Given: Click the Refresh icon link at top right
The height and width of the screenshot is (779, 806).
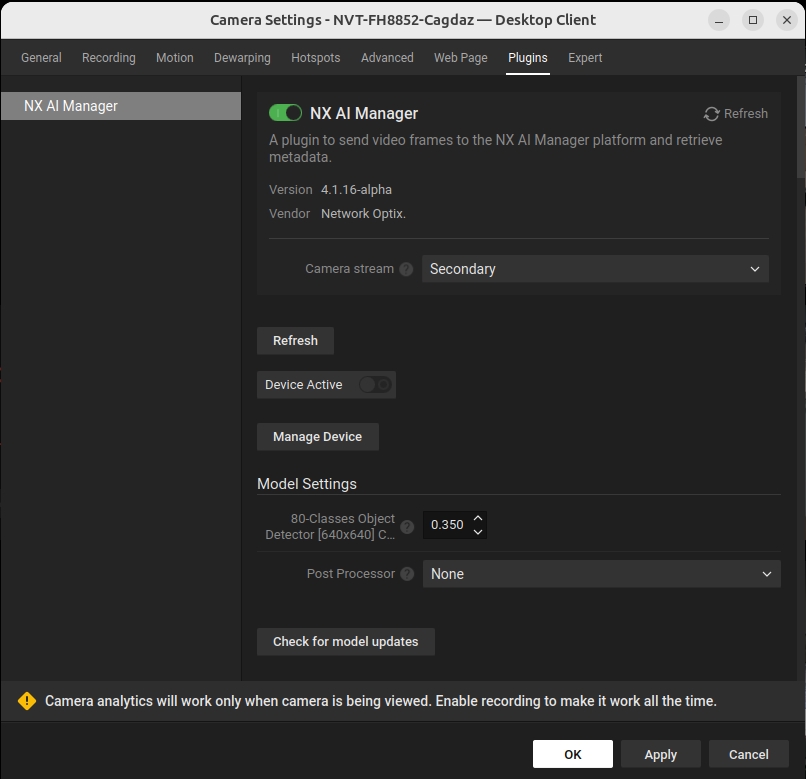Looking at the screenshot, I should pos(736,114).
